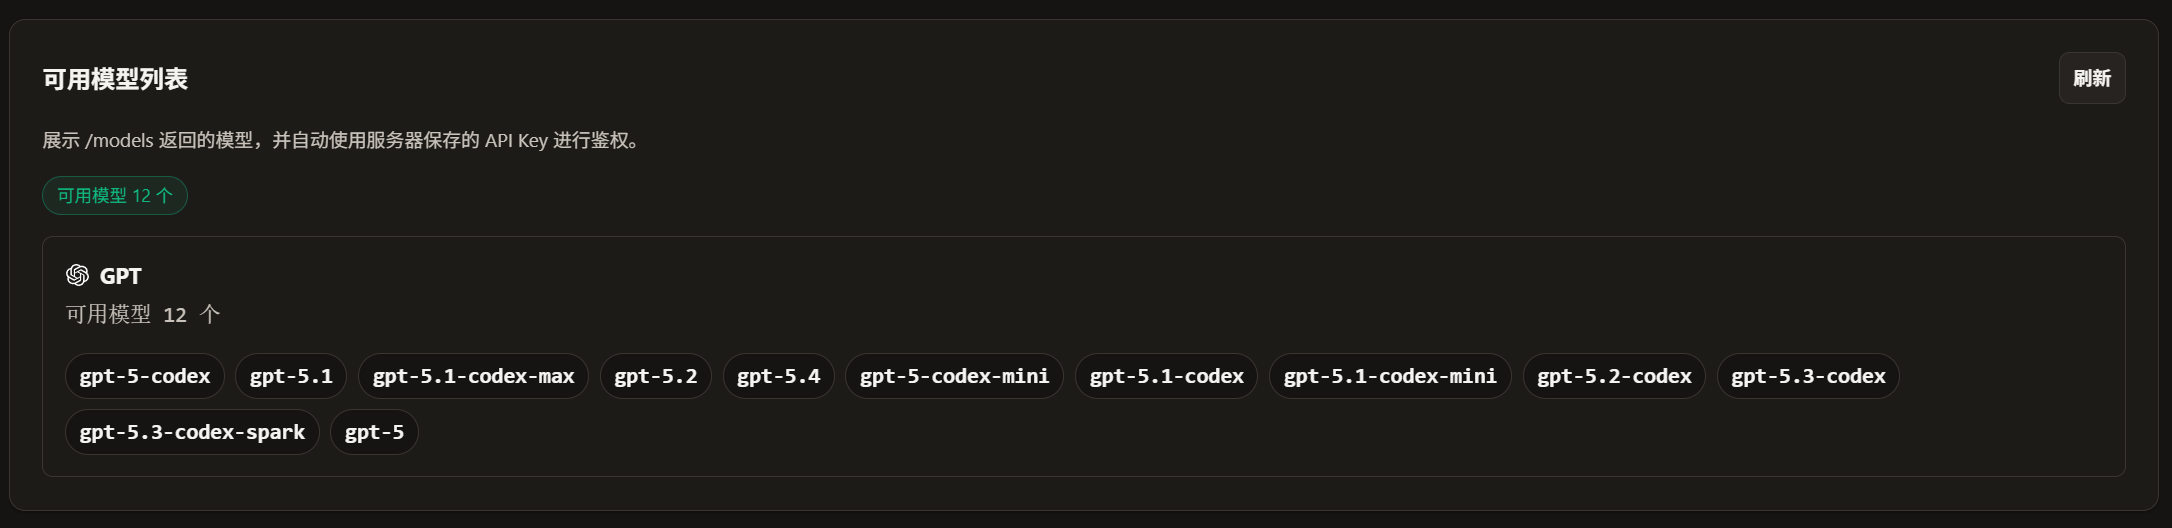Select the gpt-5-codex model chip

pyautogui.click(x=145, y=377)
